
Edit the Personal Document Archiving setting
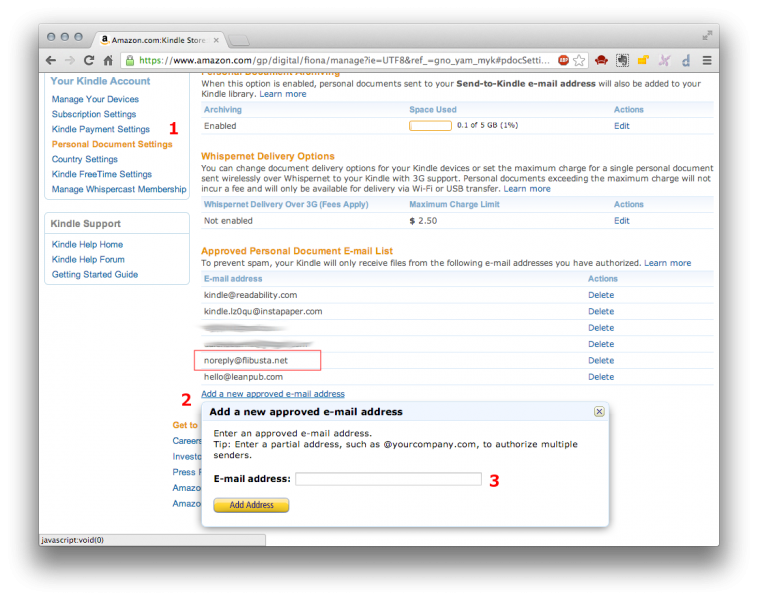coord(622,126)
